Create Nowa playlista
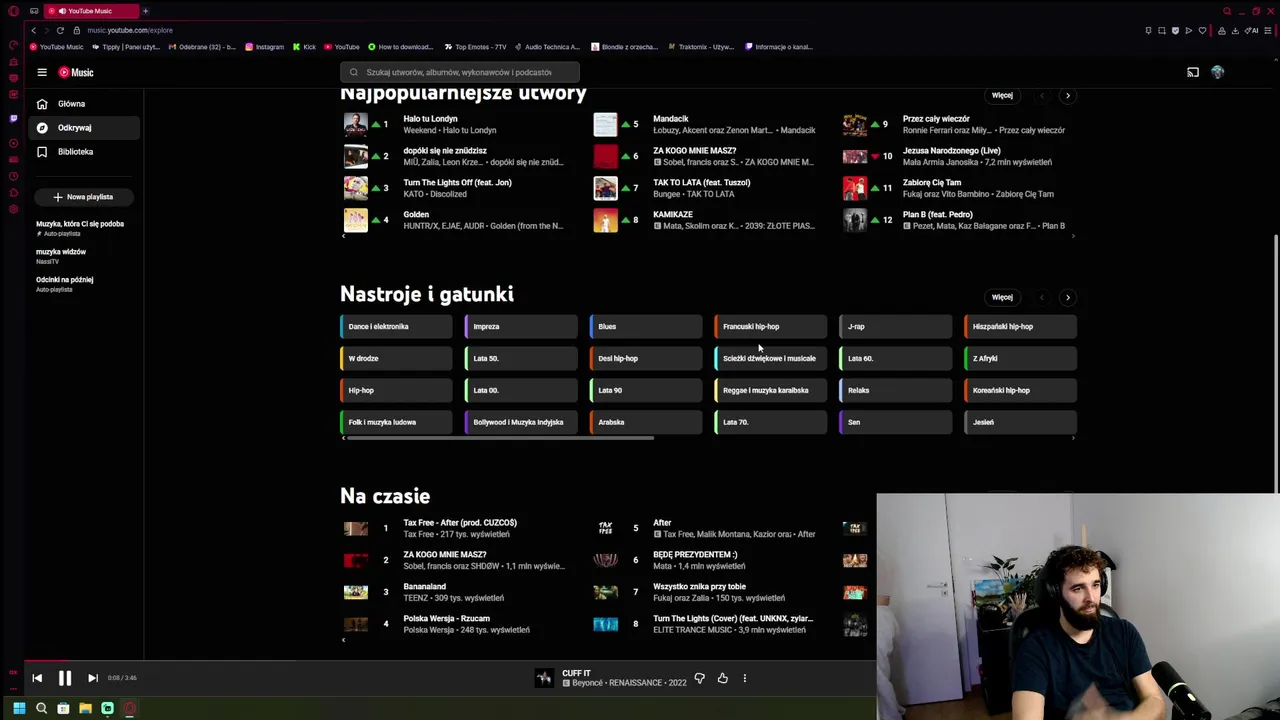The height and width of the screenshot is (720, 1280). [x=83, y=197]
